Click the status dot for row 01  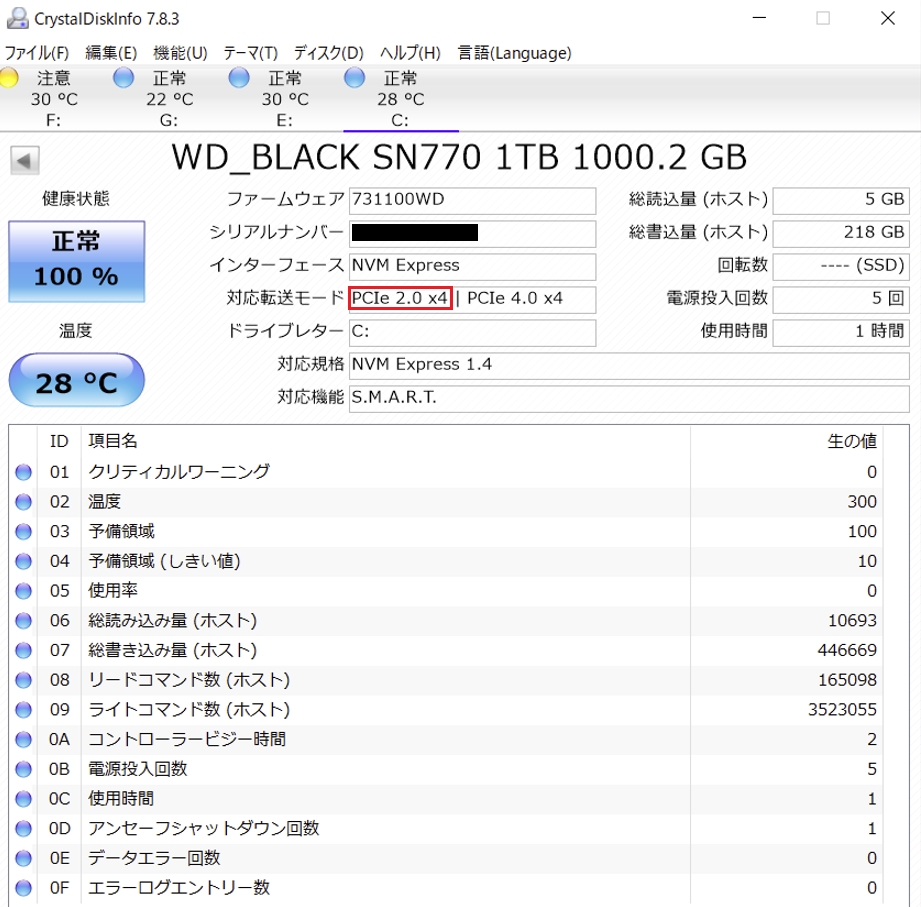pyautogui.click(x=23, y=472)
